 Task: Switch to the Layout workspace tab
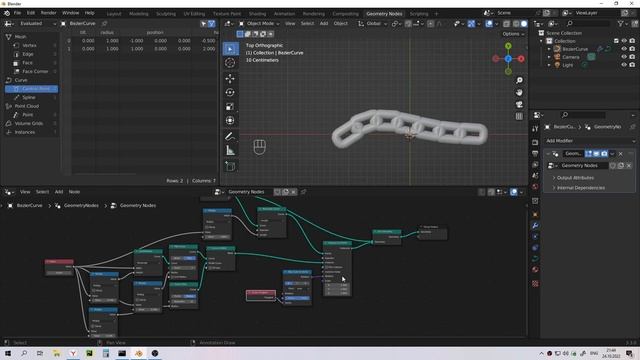tap(114, 13)
